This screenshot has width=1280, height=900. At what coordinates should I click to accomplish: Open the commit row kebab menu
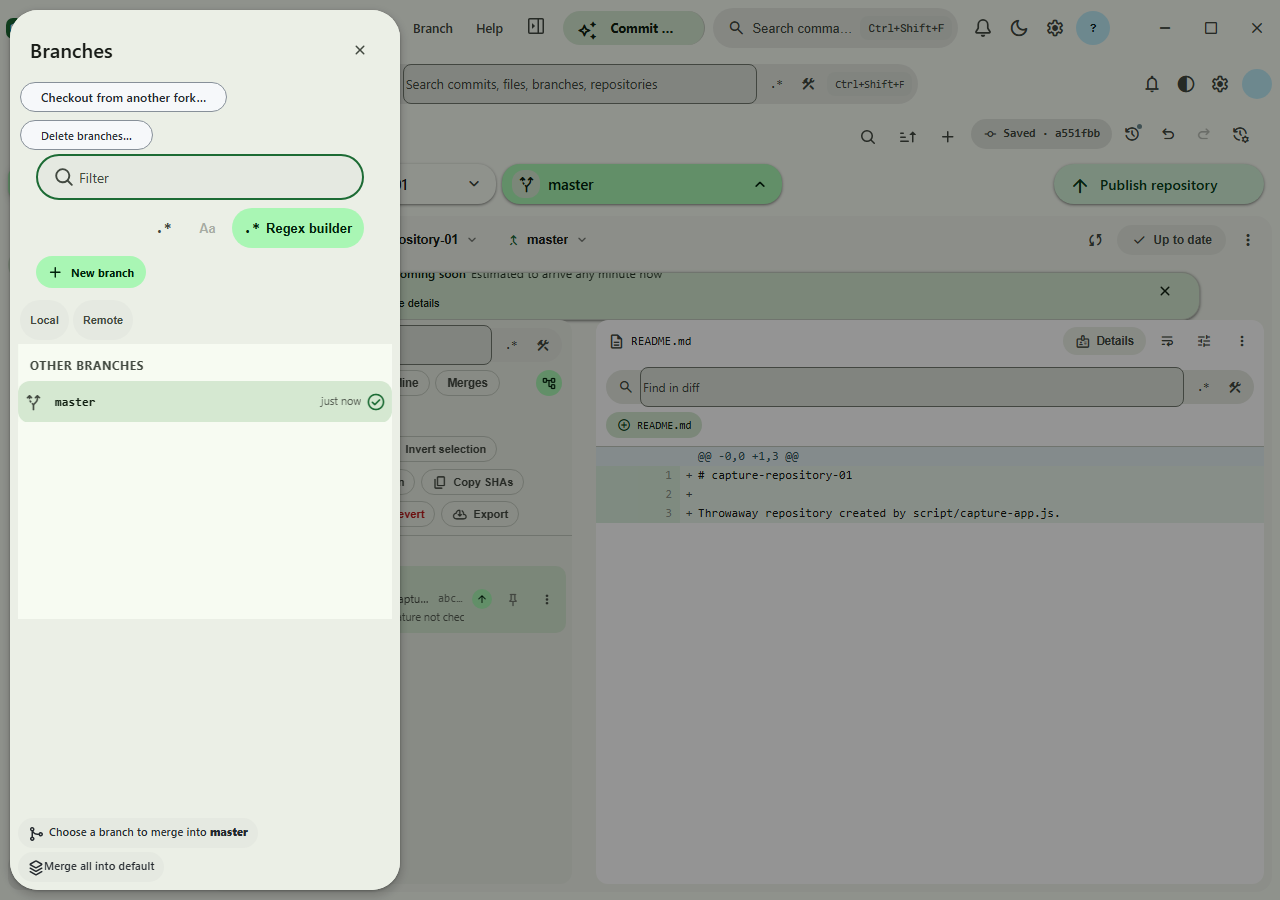coord(546,599)
